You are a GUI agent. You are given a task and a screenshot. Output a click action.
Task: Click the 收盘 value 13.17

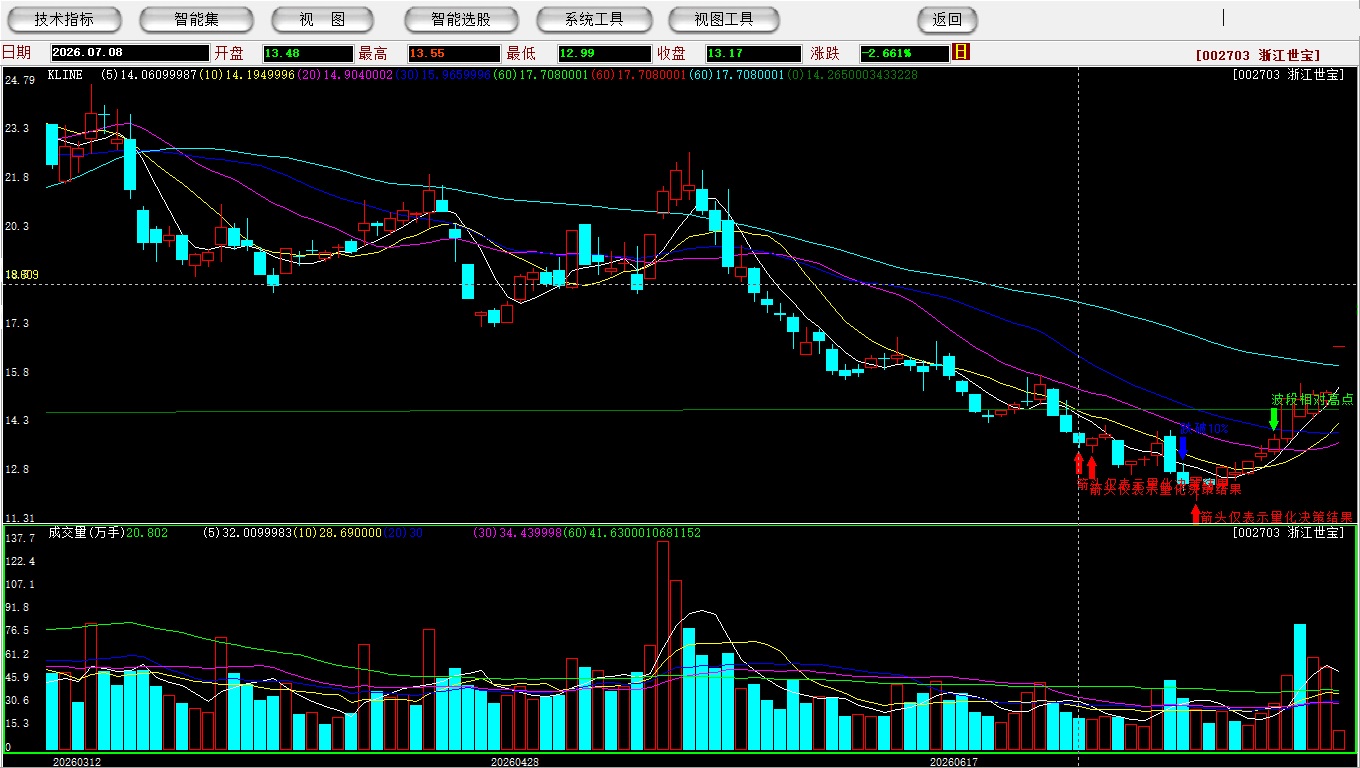(752, 53)
